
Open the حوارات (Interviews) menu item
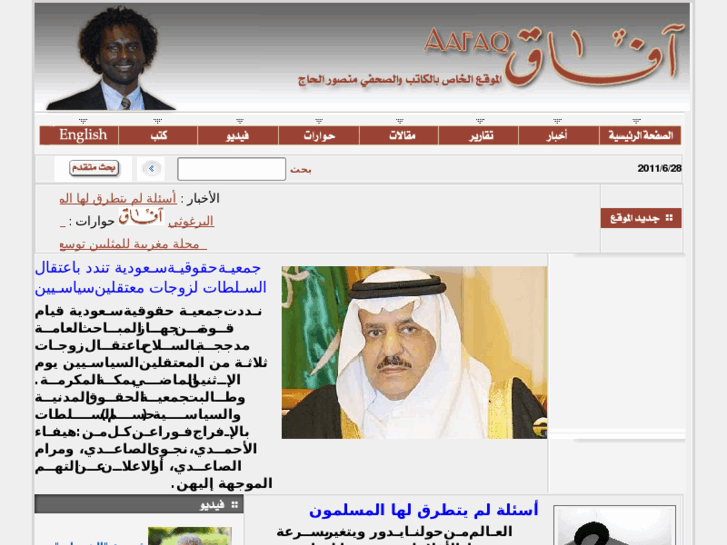tap(319, 135)
